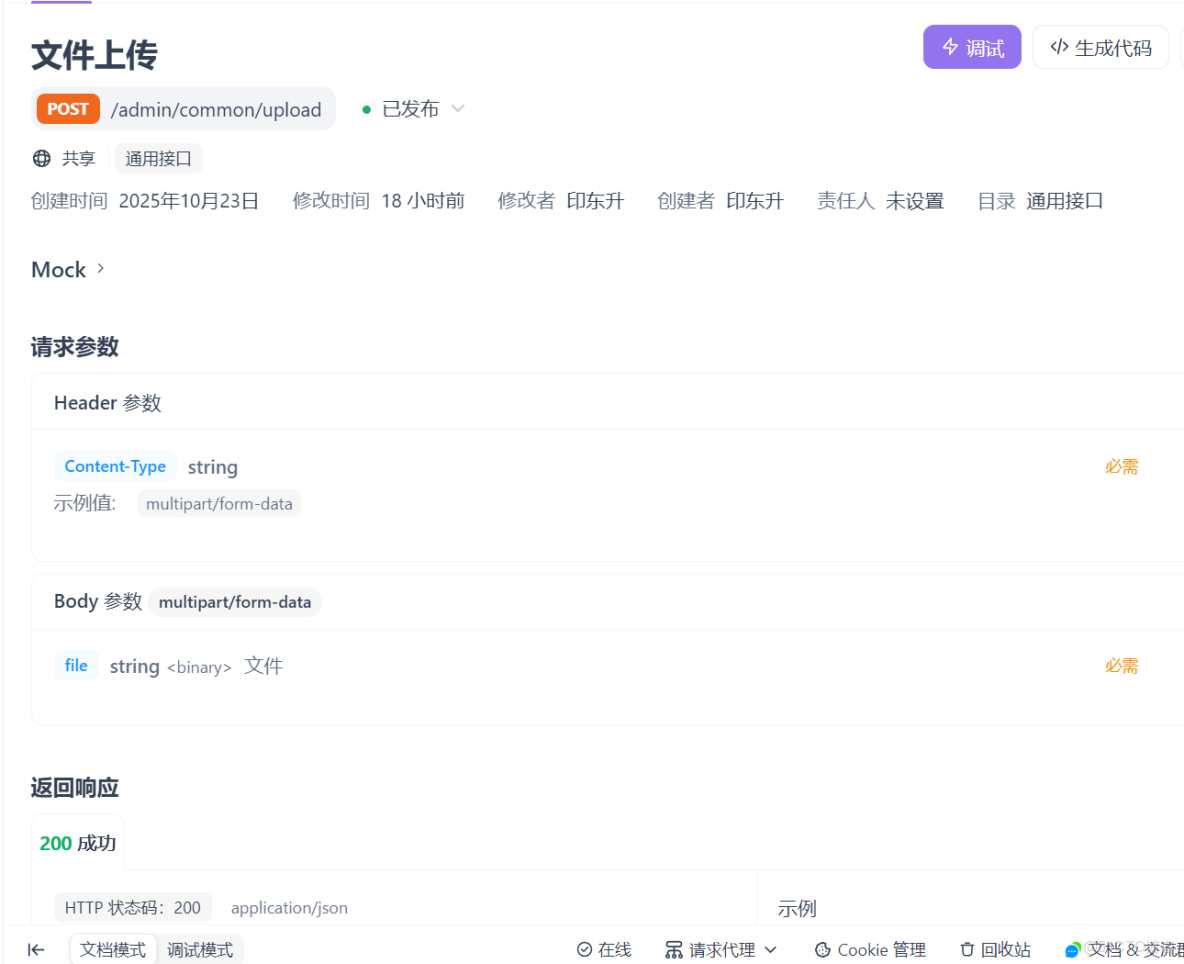Switch to 调试模式 tab

(x=200, y=949)
